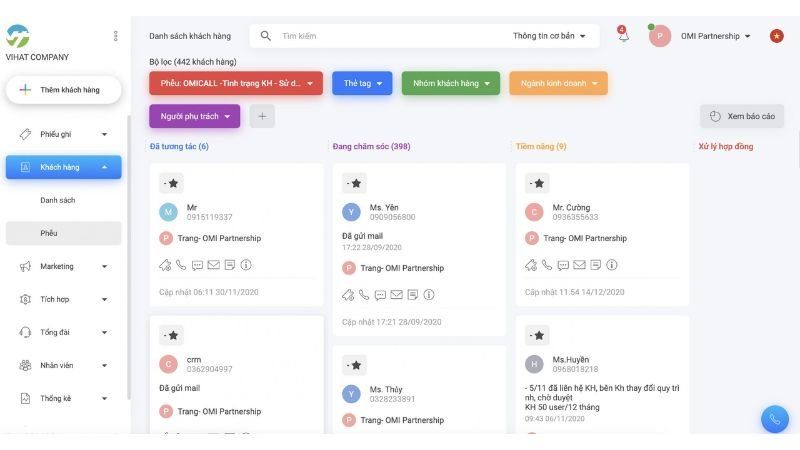Open the Thông tin cơ bản search dropdown

click(x=549, y=36)
